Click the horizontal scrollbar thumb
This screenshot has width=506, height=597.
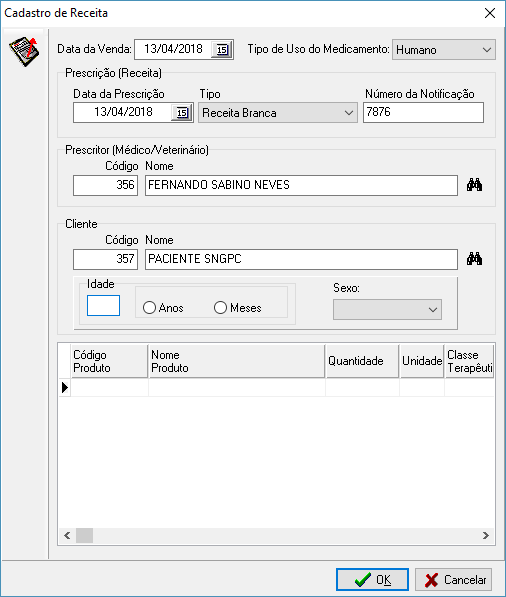[x=85, y=536]
